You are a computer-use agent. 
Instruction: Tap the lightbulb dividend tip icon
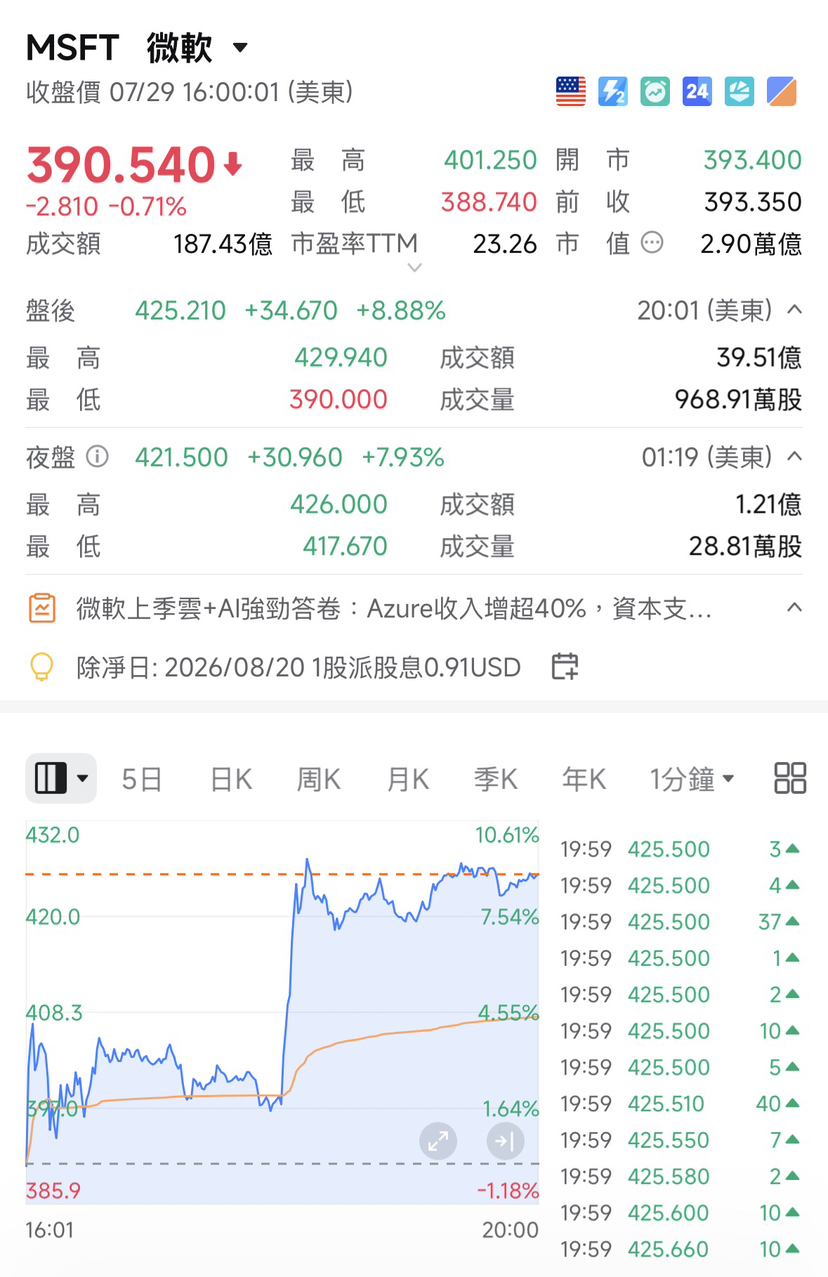point(41,667)
